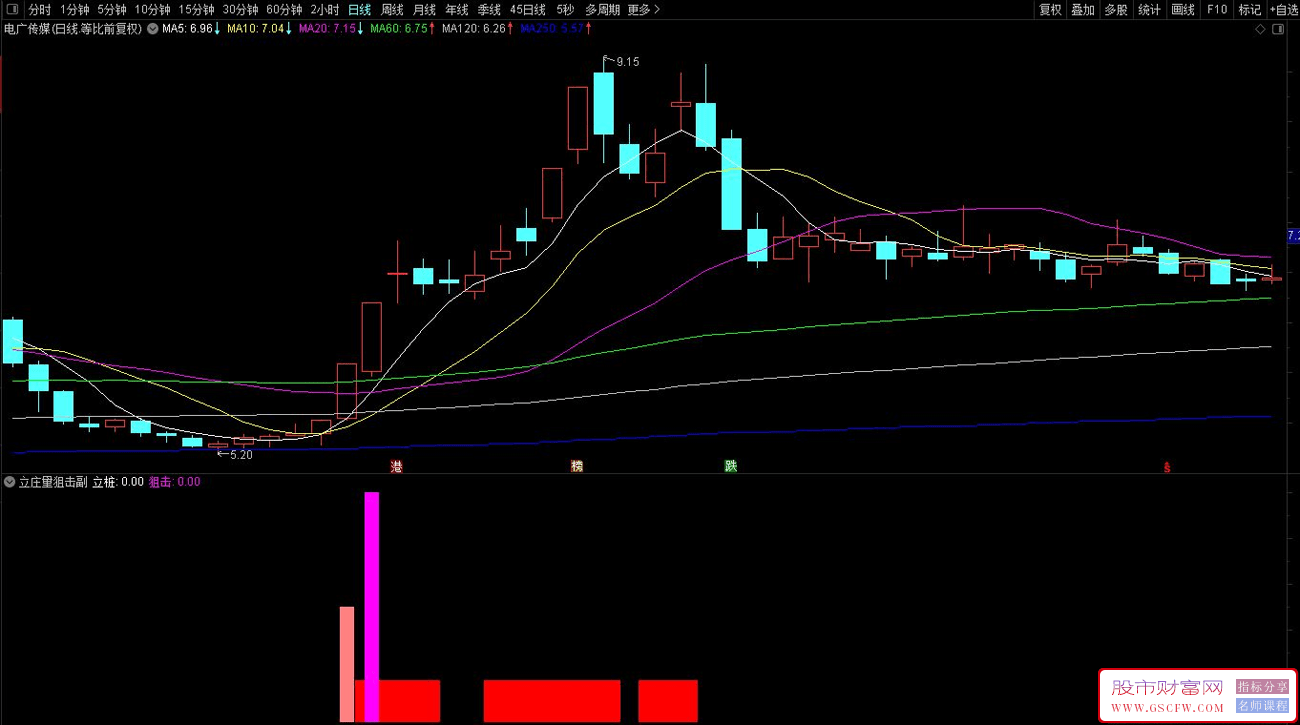Toggle the left sidebar panel icon

pos(12,10)
